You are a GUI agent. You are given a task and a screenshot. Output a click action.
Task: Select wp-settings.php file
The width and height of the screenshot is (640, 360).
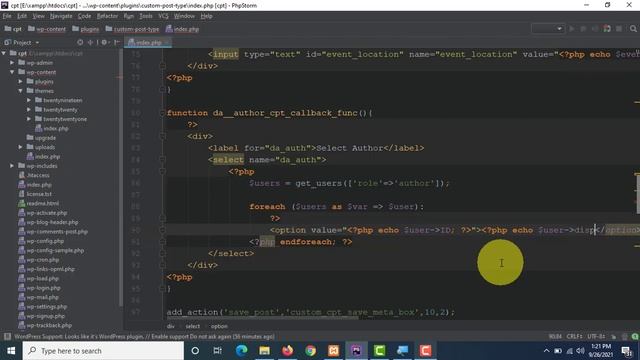click(x=43, y=307)
